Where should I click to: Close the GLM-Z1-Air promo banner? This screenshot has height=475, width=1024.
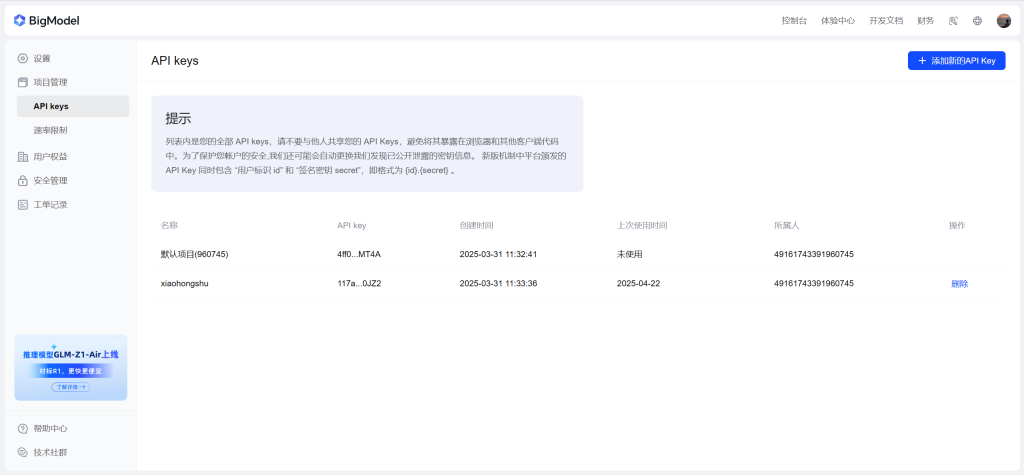click(117, 343)
